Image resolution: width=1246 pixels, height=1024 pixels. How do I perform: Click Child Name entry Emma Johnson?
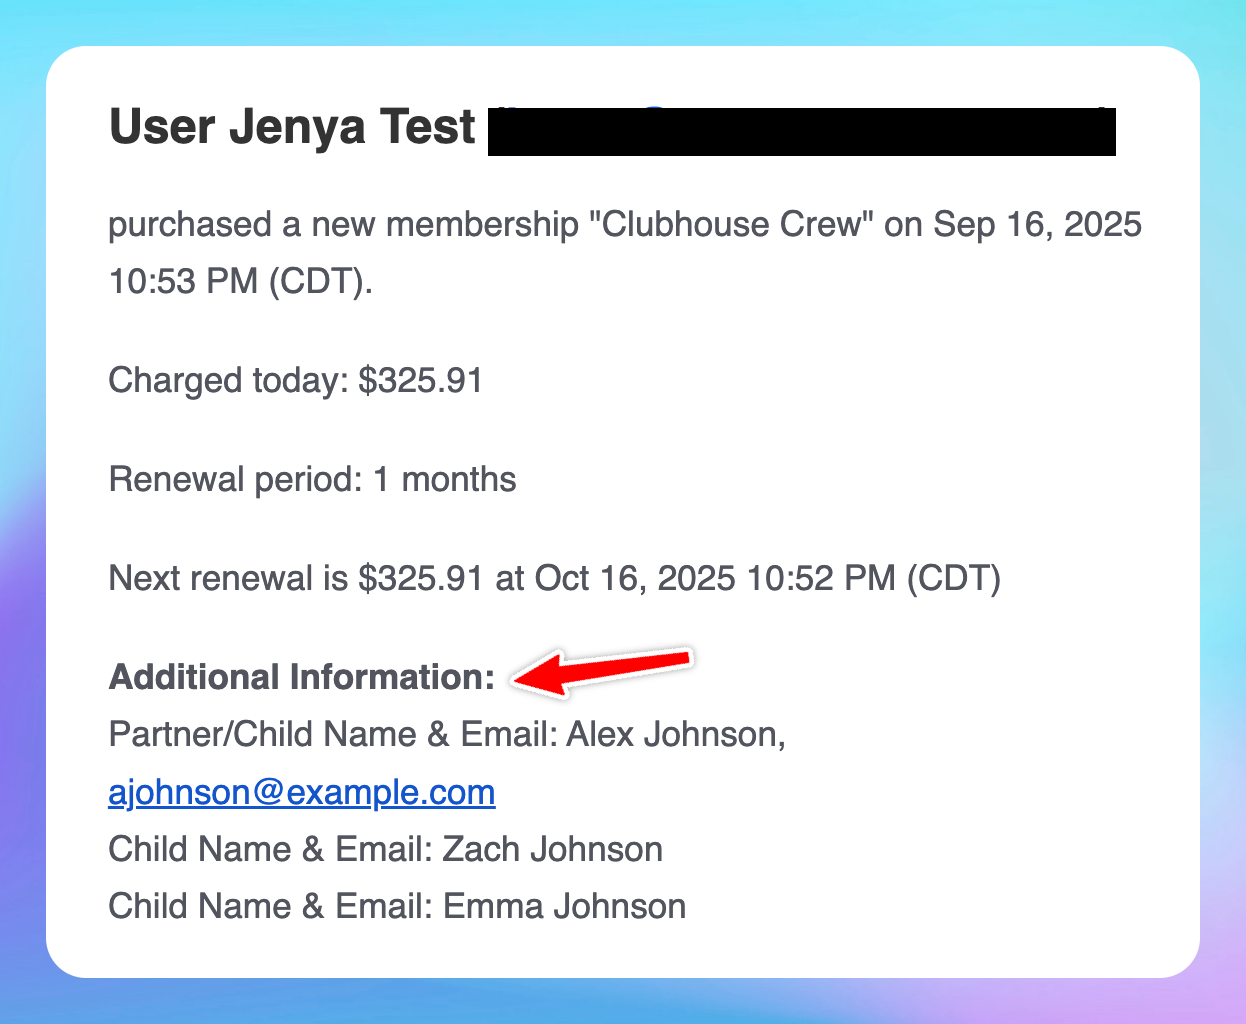[x=397, y=907]
